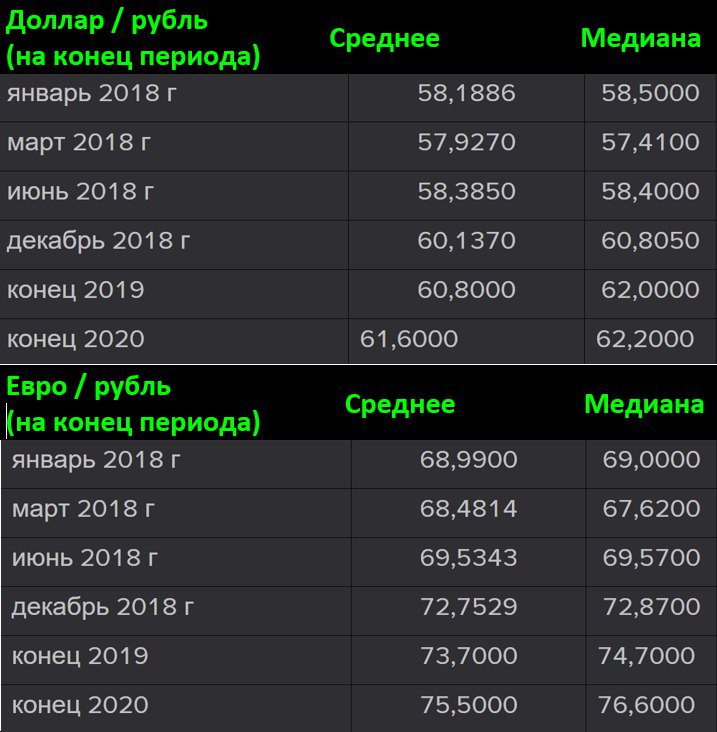This screenshot has width=717, height=732.
Task: Click the dollar mean value 58,3850
Action: pos(466,192)
